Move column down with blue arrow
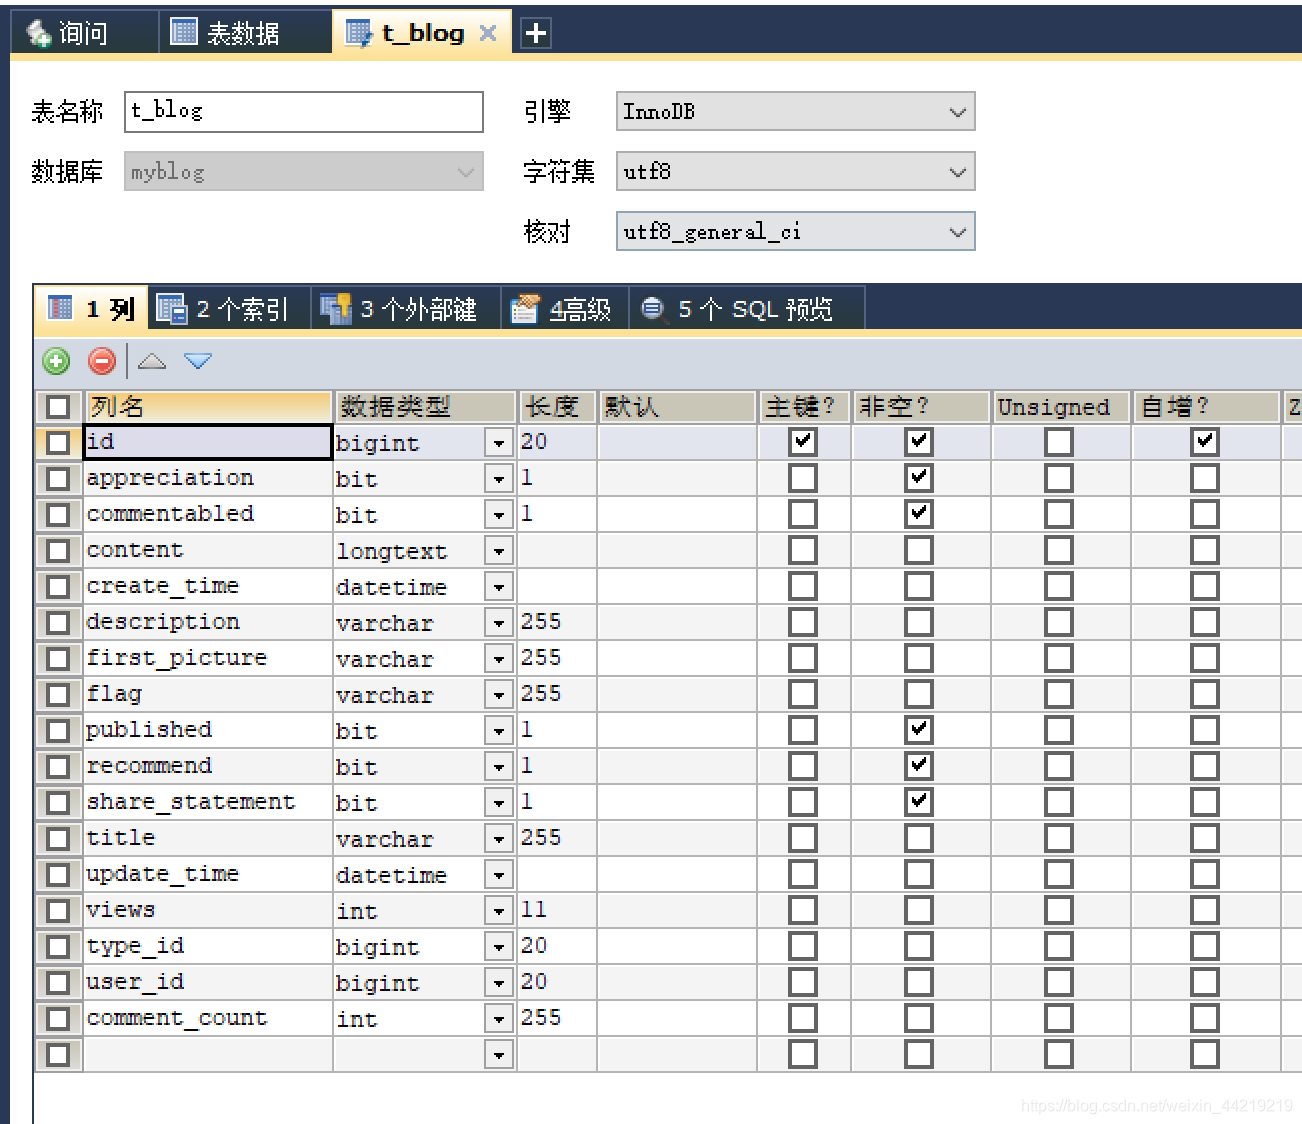Image resolution: width=1302 pixels, height=1124 pixels. click(x=198, y=361)
